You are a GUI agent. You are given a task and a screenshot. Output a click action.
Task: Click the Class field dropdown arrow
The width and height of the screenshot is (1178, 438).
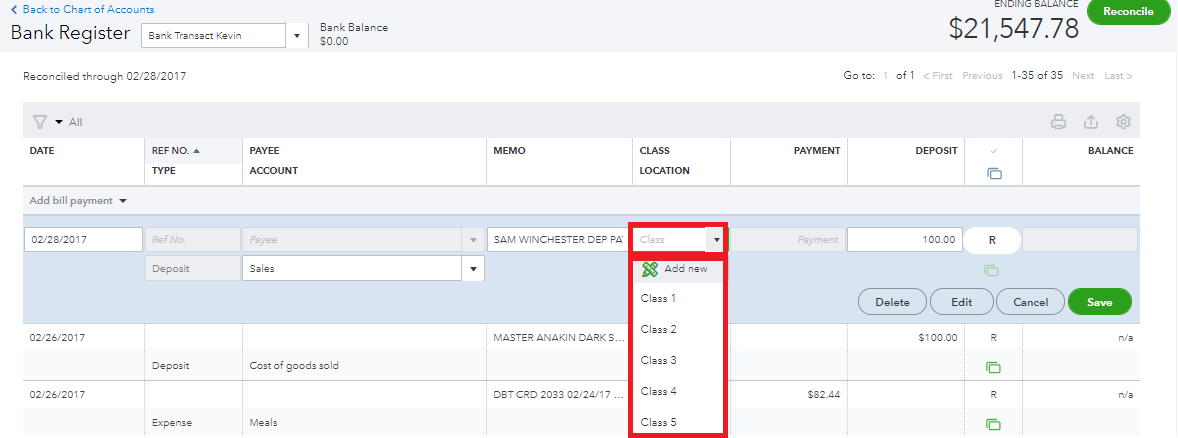click(x=717, y=240)
